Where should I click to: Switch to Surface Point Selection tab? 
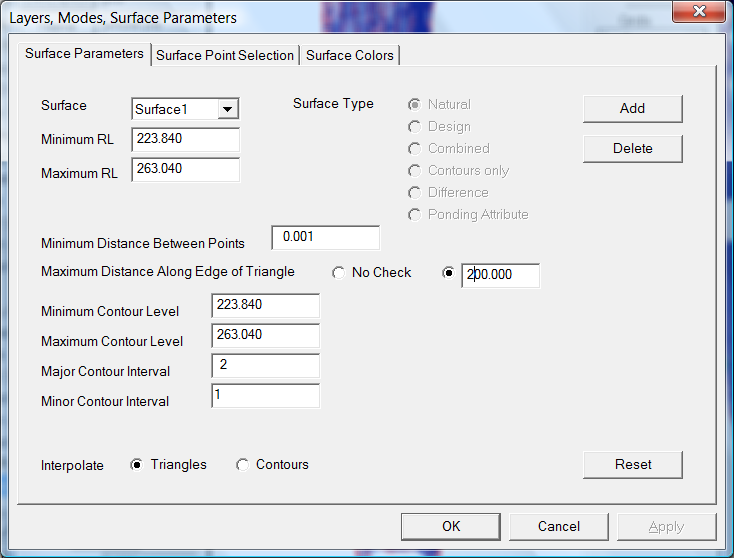click(x=225, y=55)
